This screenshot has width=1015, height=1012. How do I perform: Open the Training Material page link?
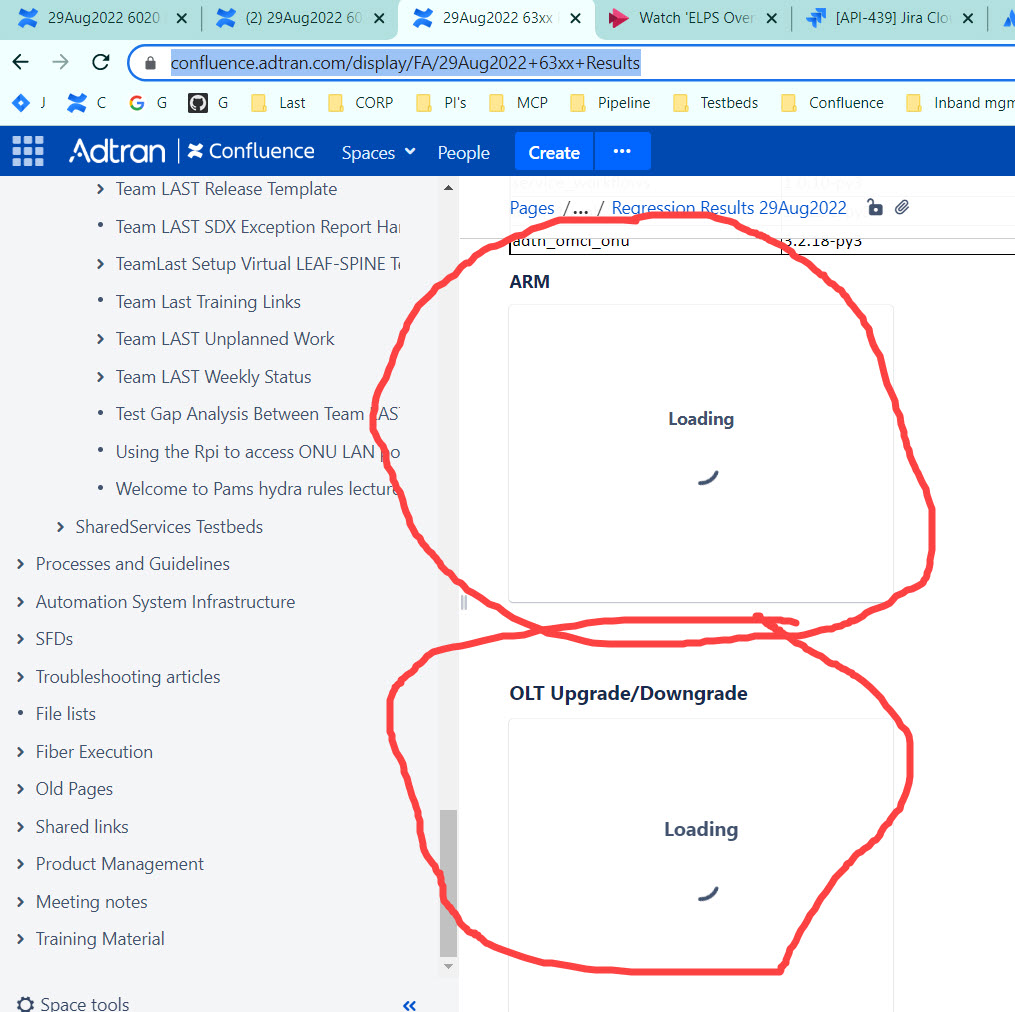click(x=100, y=939)
